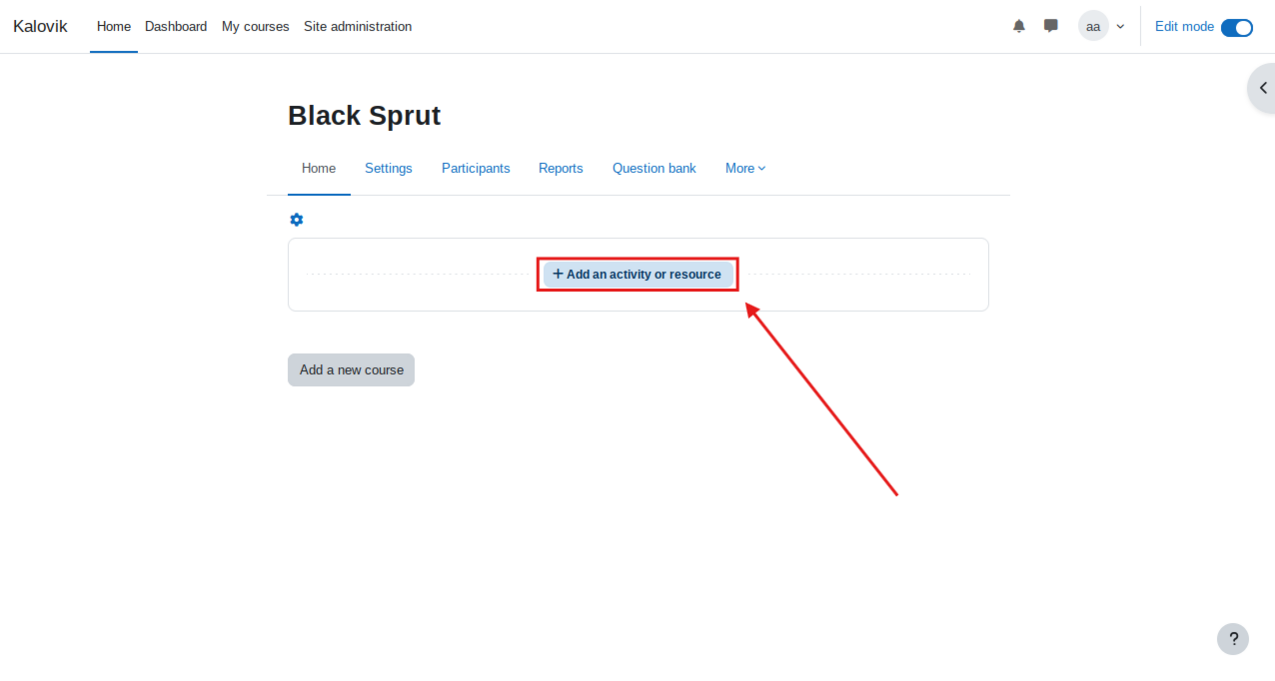Image resolution: width=1275 pixels, height=681 pixels.
Task: Expand the block drawer arrow
Action: coord(1262,88)
